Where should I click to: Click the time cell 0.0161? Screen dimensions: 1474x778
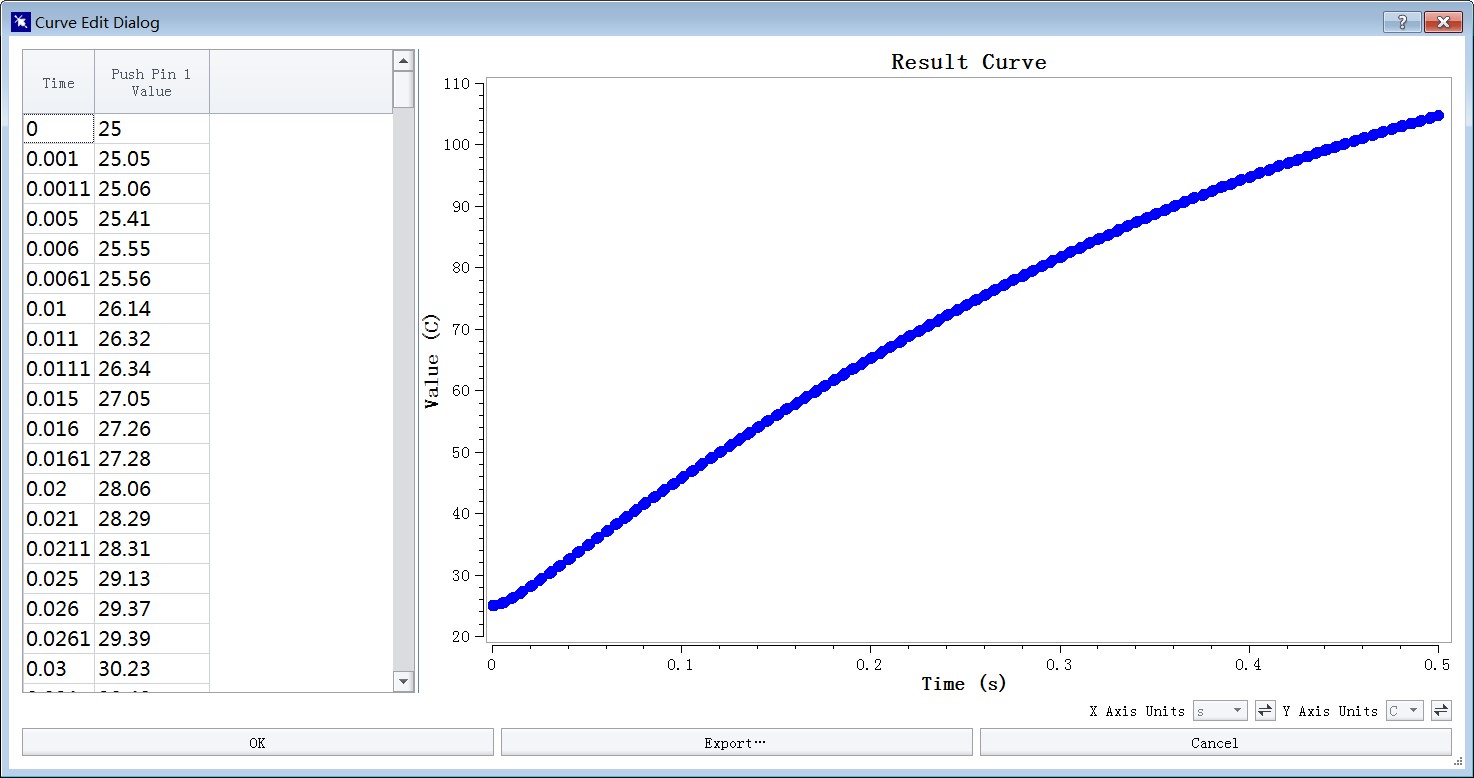click(59, 459)
